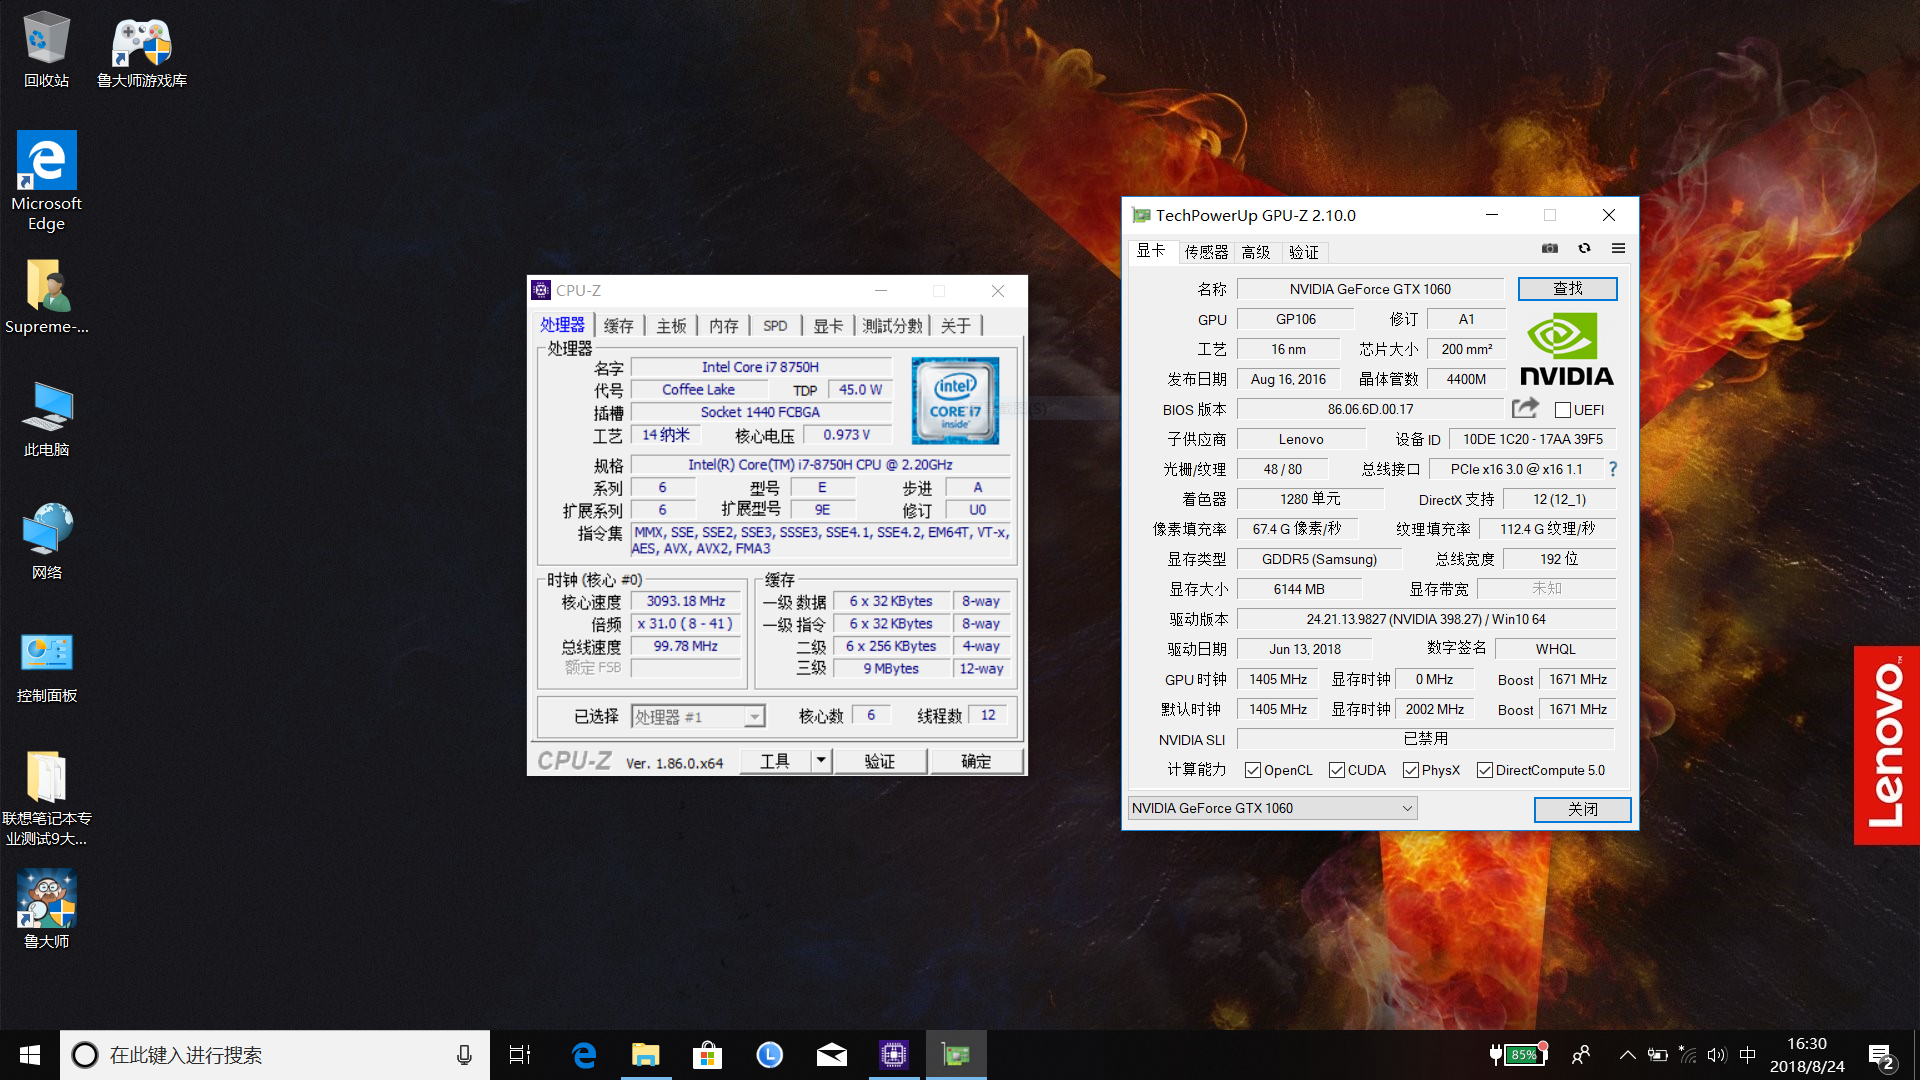Select 此电脑 desktop icon
This screenshot has height=1080, width=1920.
46,419
